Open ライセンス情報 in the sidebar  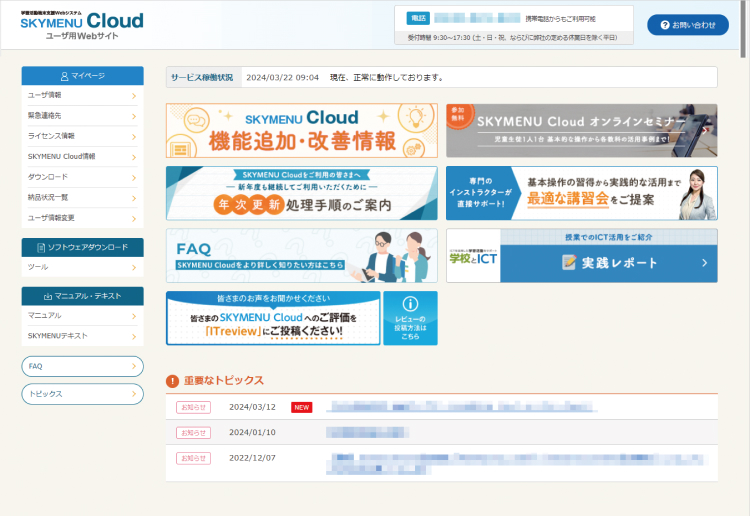[x=82, y=136]
